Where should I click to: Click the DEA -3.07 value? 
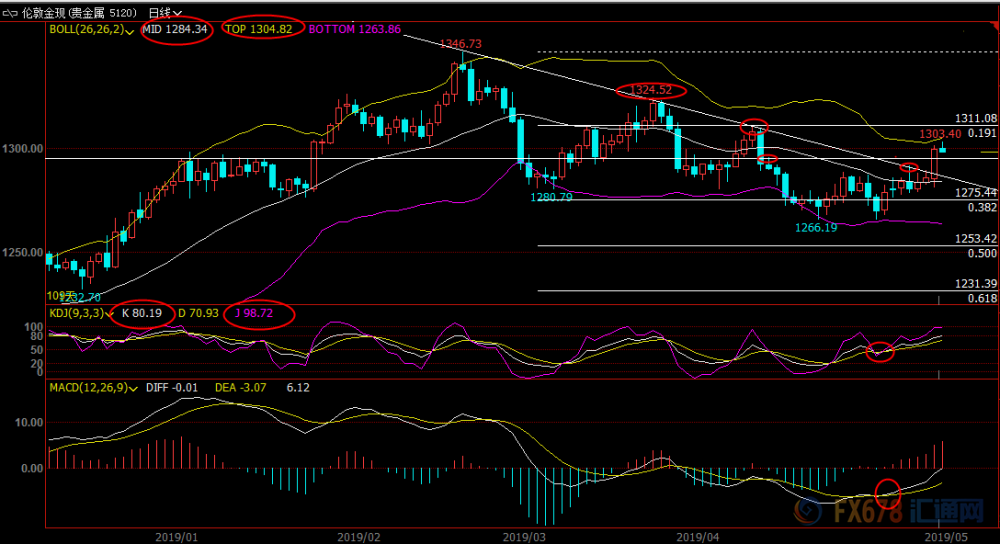(240, 387)
